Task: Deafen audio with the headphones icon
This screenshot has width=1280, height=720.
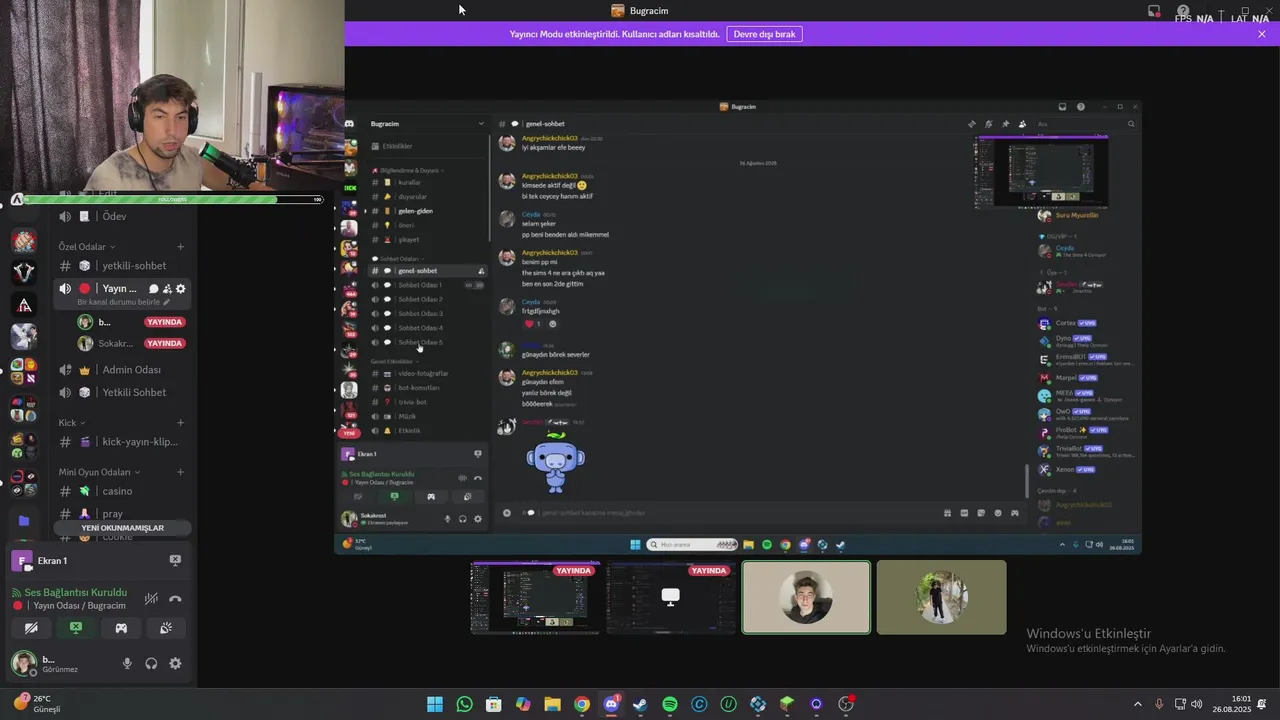Action: pos(151,663)
